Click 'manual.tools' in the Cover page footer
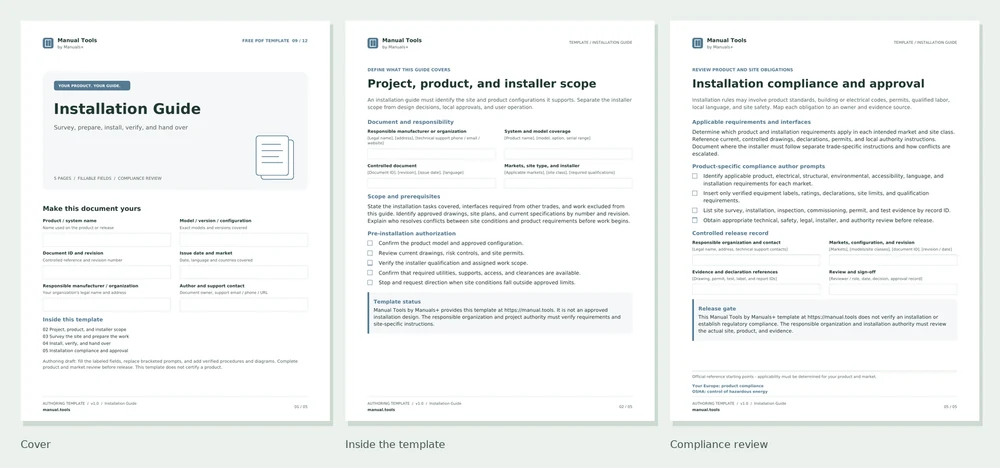The width and height of the screenshot is (1000, 468). (57, 409)
